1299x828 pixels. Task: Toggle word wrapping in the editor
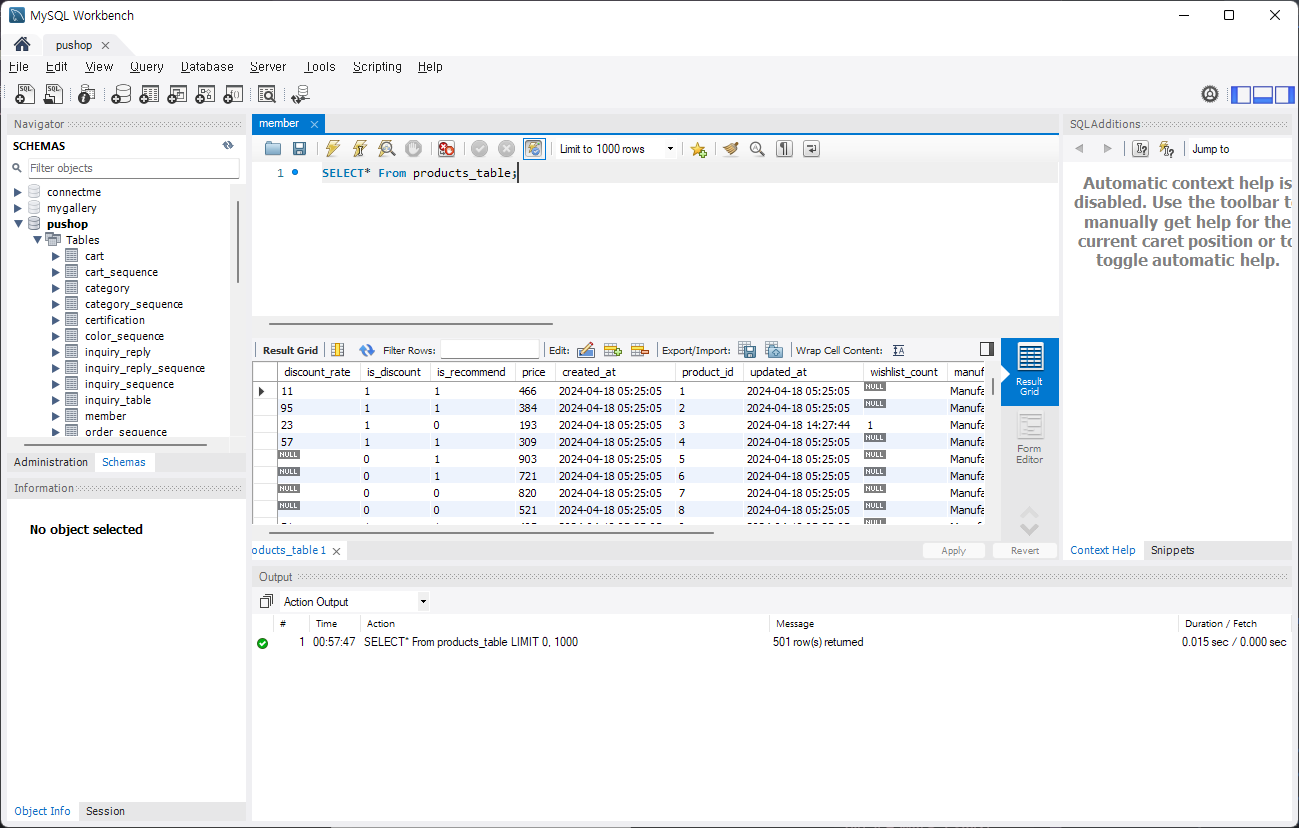click(811, 149)
